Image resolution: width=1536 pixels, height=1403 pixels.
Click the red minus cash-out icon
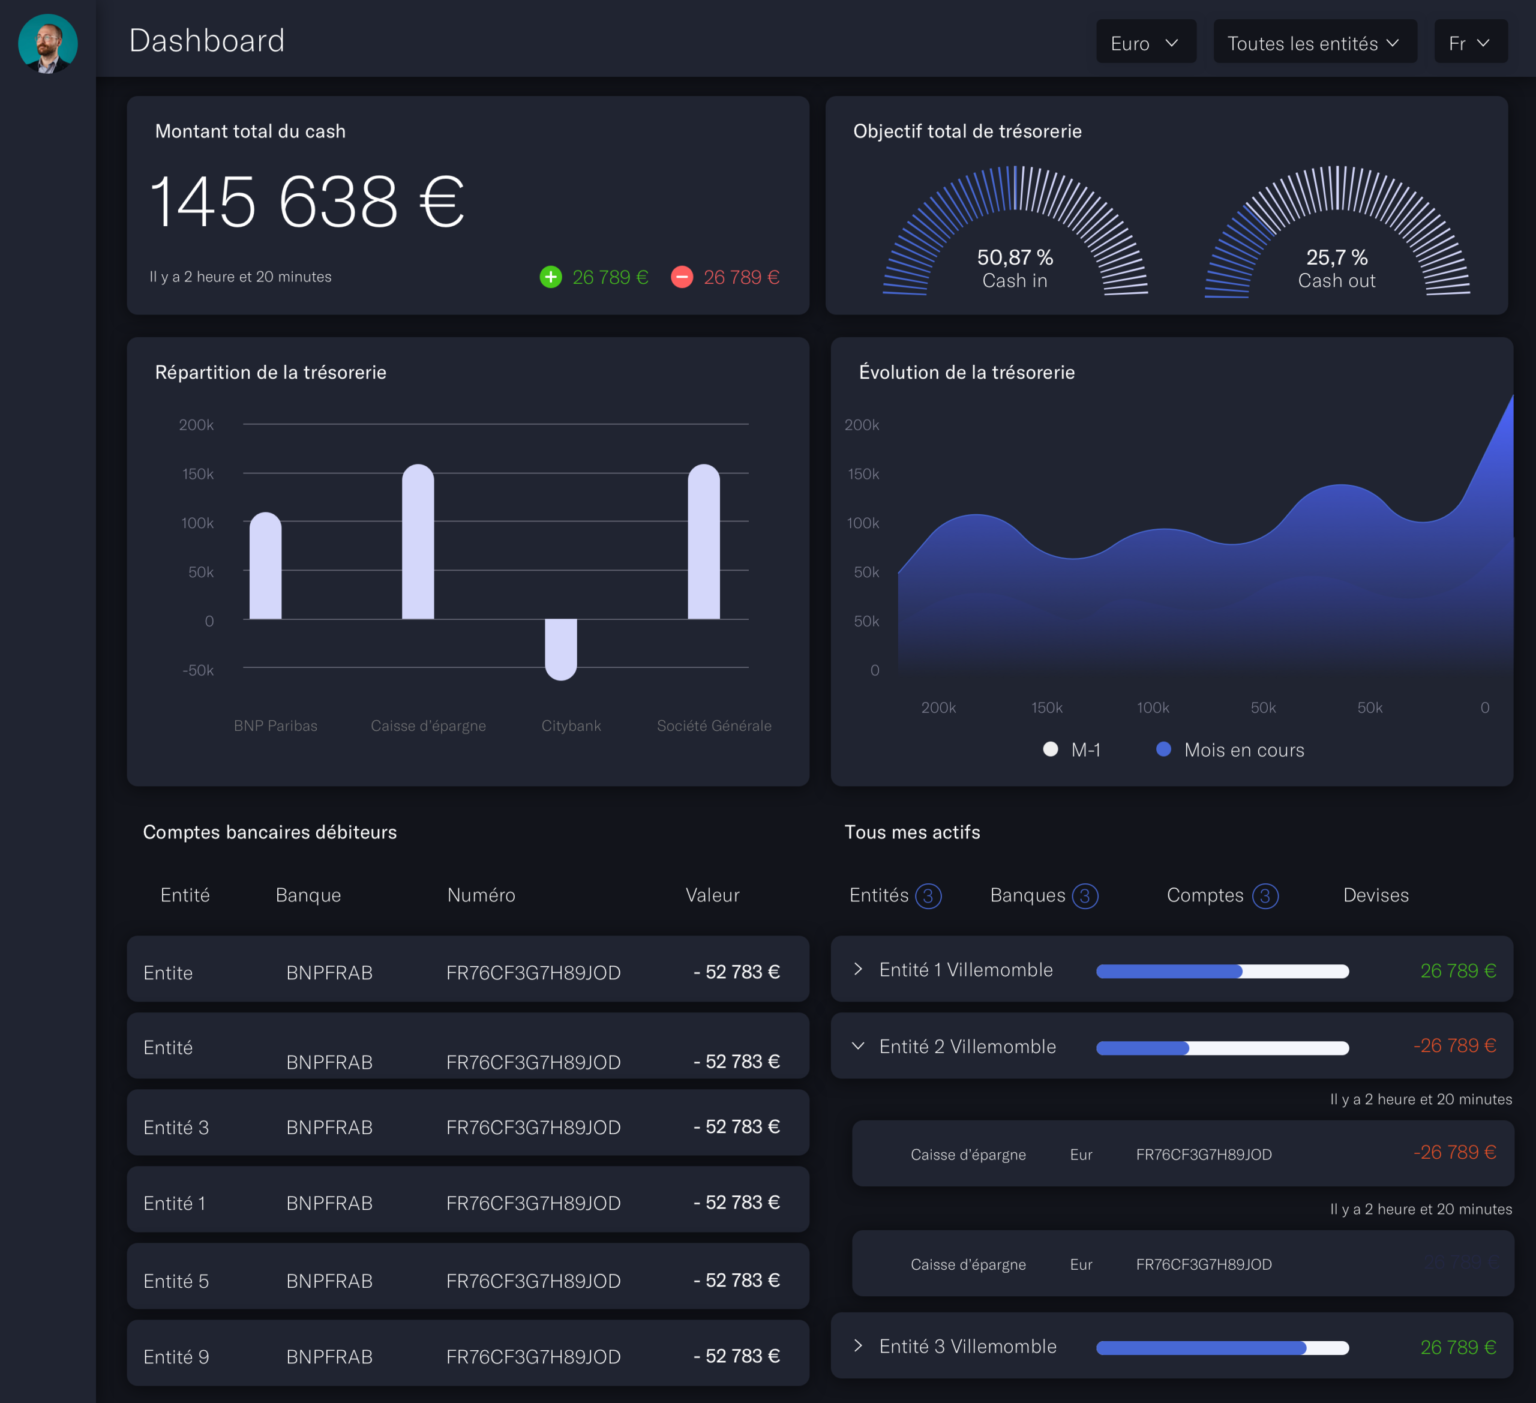click(x=682, y=277)
